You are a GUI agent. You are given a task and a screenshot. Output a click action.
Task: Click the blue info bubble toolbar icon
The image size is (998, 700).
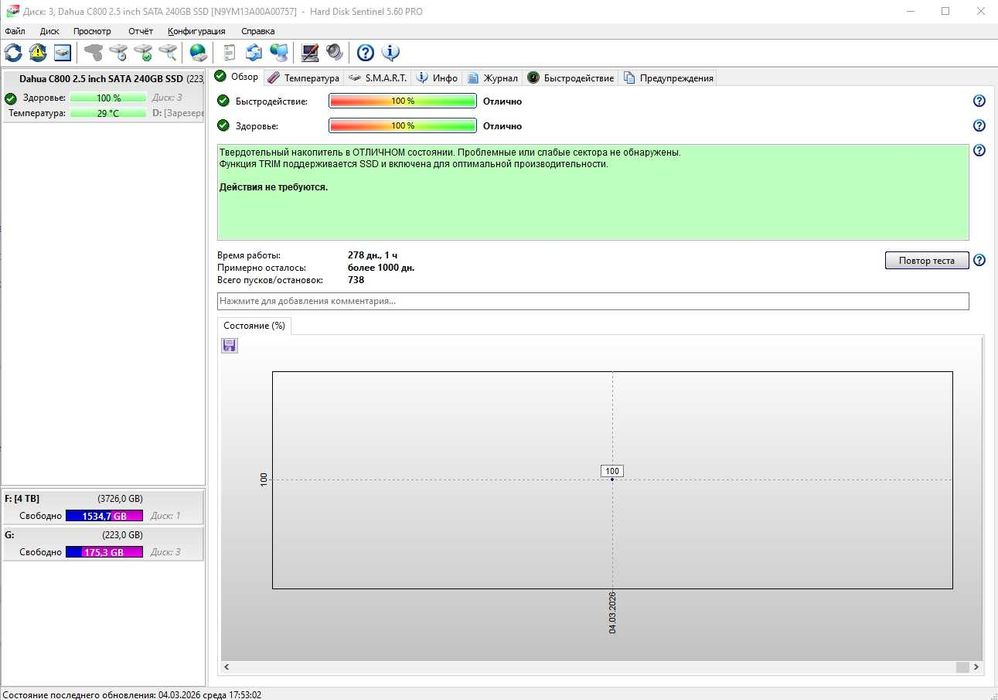[x=391, y=52]
